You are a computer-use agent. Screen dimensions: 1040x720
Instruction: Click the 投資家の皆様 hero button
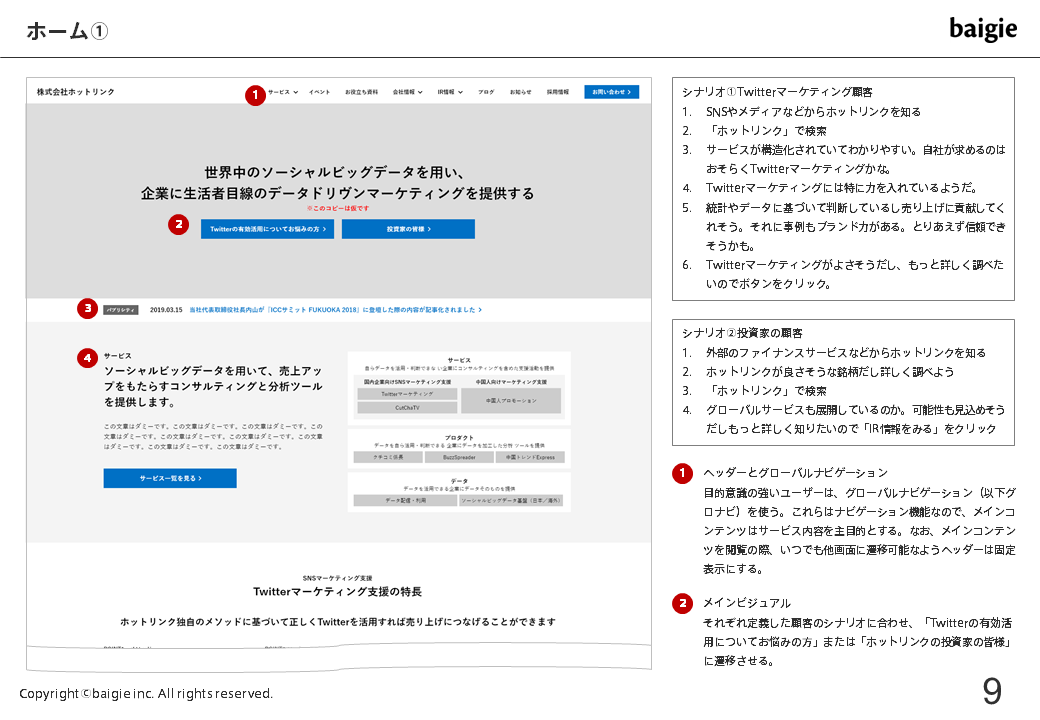(409, 229)
